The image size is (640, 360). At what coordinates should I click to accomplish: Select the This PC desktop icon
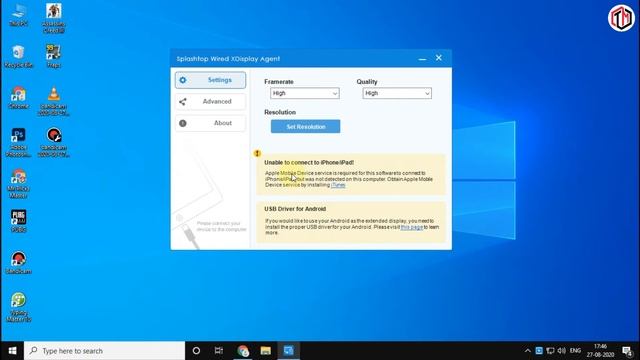[x=18, y=15]
